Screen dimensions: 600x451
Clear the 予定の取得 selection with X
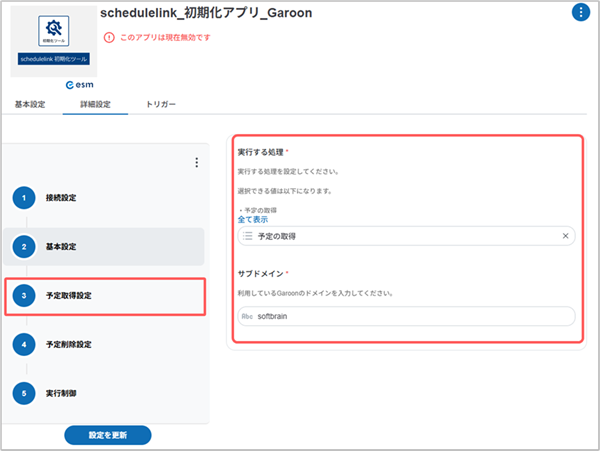click(x=565, y=236)
